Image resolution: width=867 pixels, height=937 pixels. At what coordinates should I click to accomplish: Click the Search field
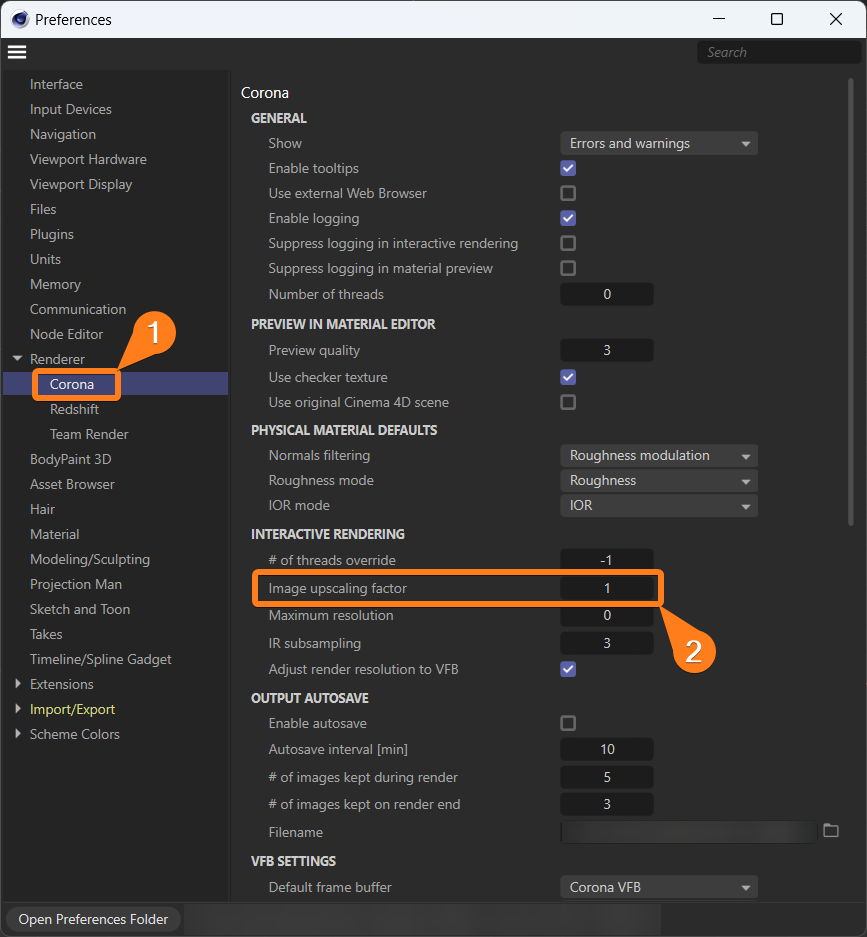(779, 53)
